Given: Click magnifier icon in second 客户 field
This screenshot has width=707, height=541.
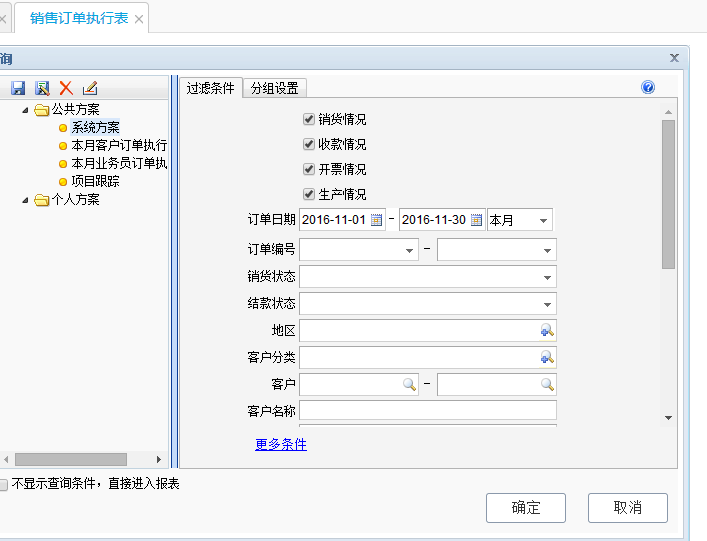Looking at the screenshot, I should 547,385.
